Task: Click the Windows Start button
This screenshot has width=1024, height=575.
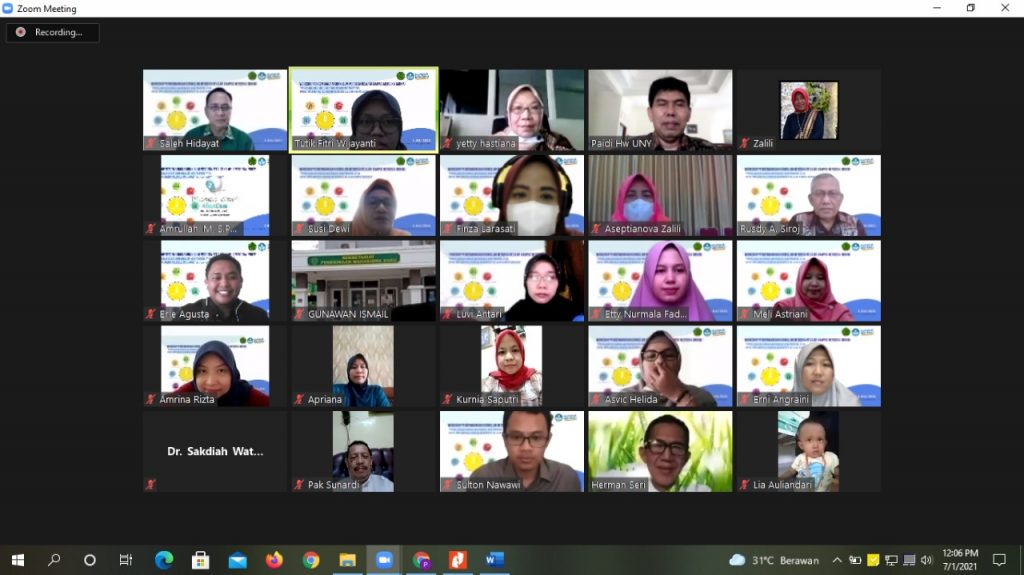Action: 17,560
